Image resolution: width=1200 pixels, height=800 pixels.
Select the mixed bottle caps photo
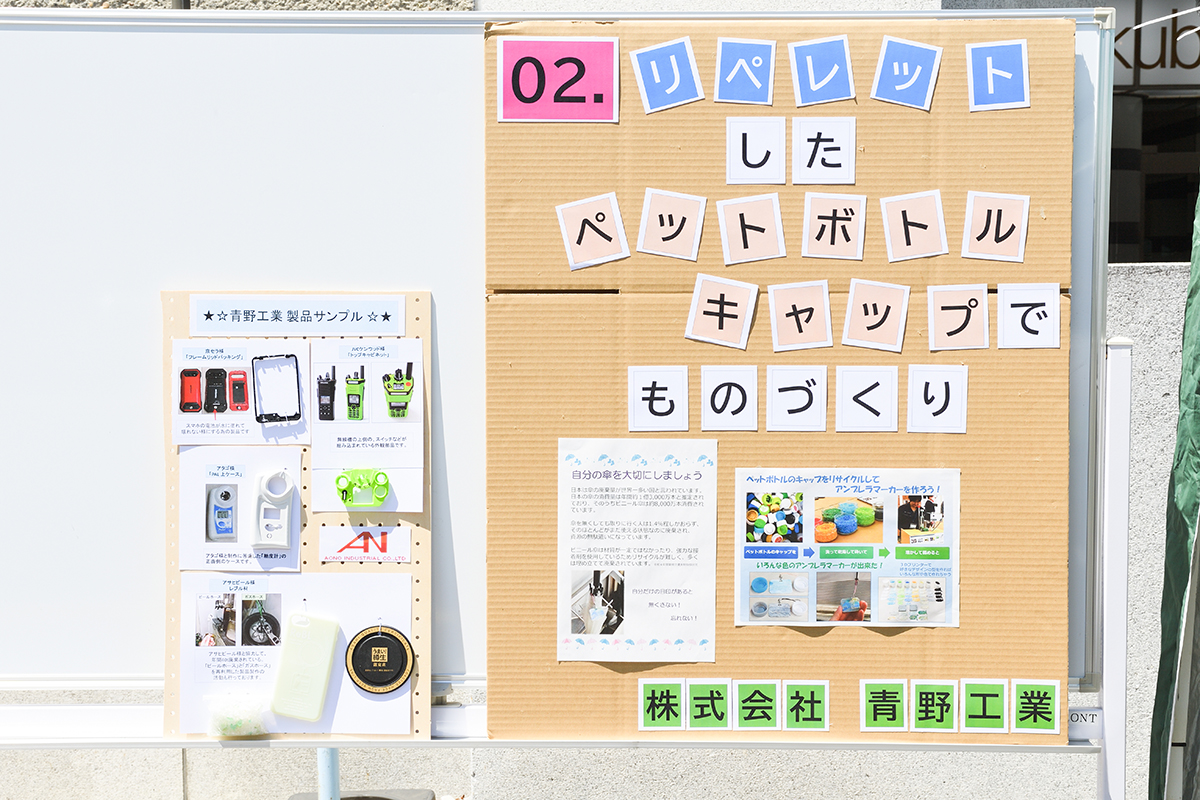pos(774,518)
